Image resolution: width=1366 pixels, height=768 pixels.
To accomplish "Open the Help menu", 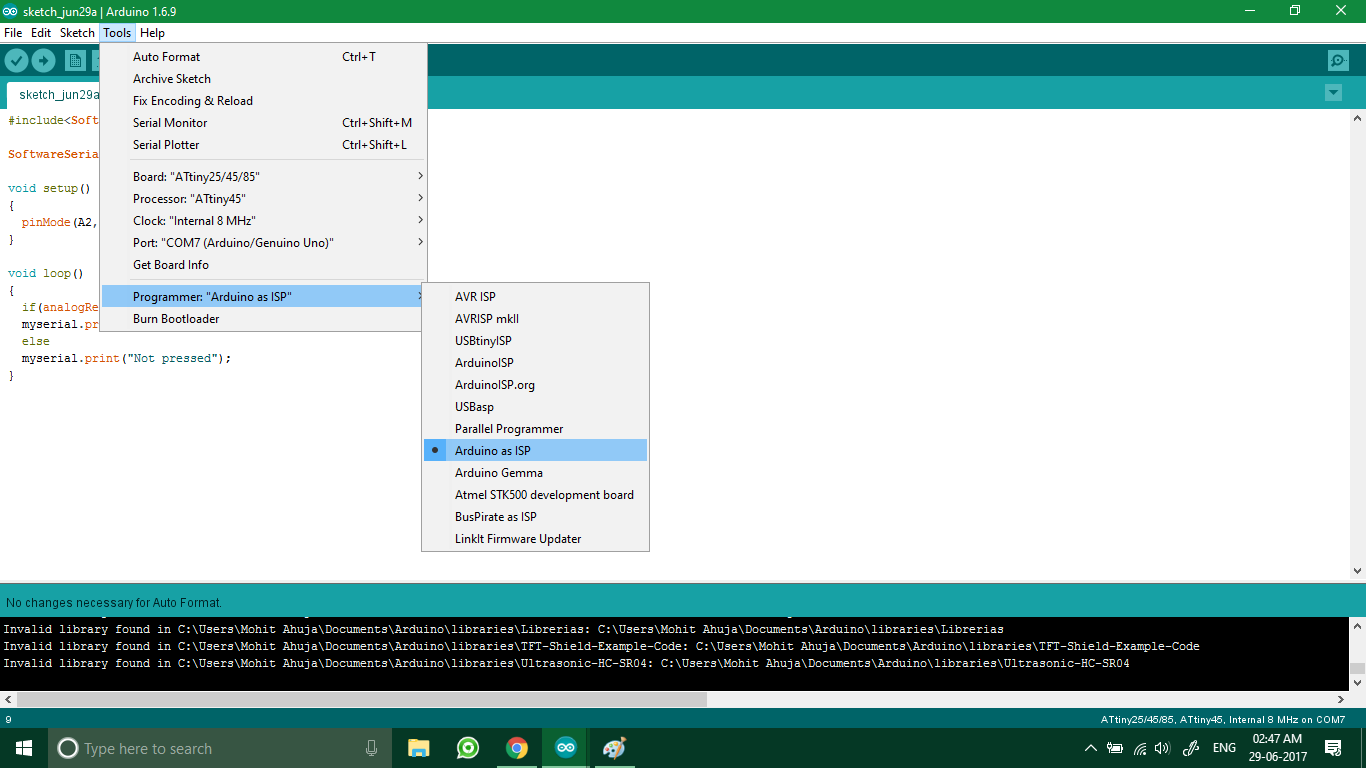I will [153, 33].
